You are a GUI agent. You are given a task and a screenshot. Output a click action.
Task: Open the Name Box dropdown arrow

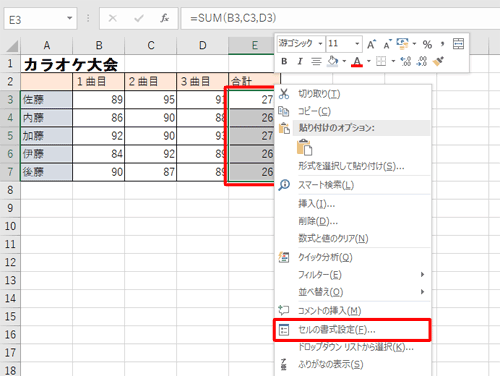pyautogui.click(x=69, y=18)
